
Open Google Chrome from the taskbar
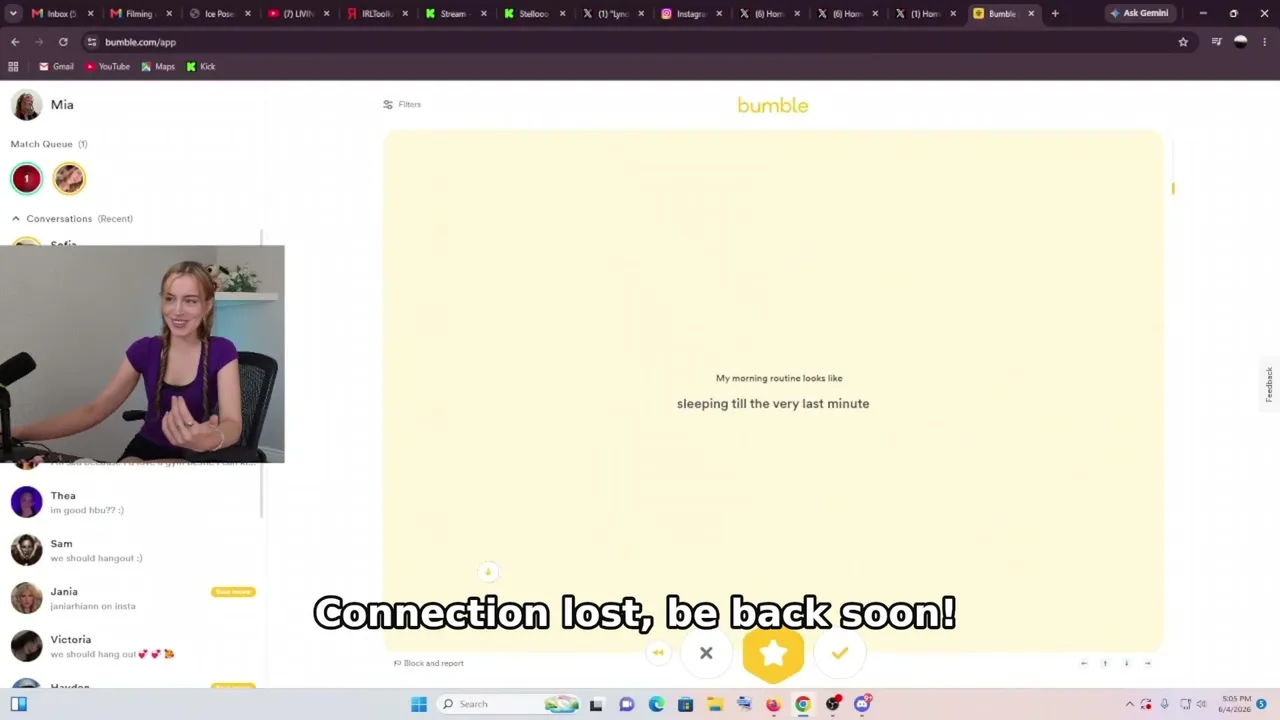pyautogui.click(x=802, y=704)
